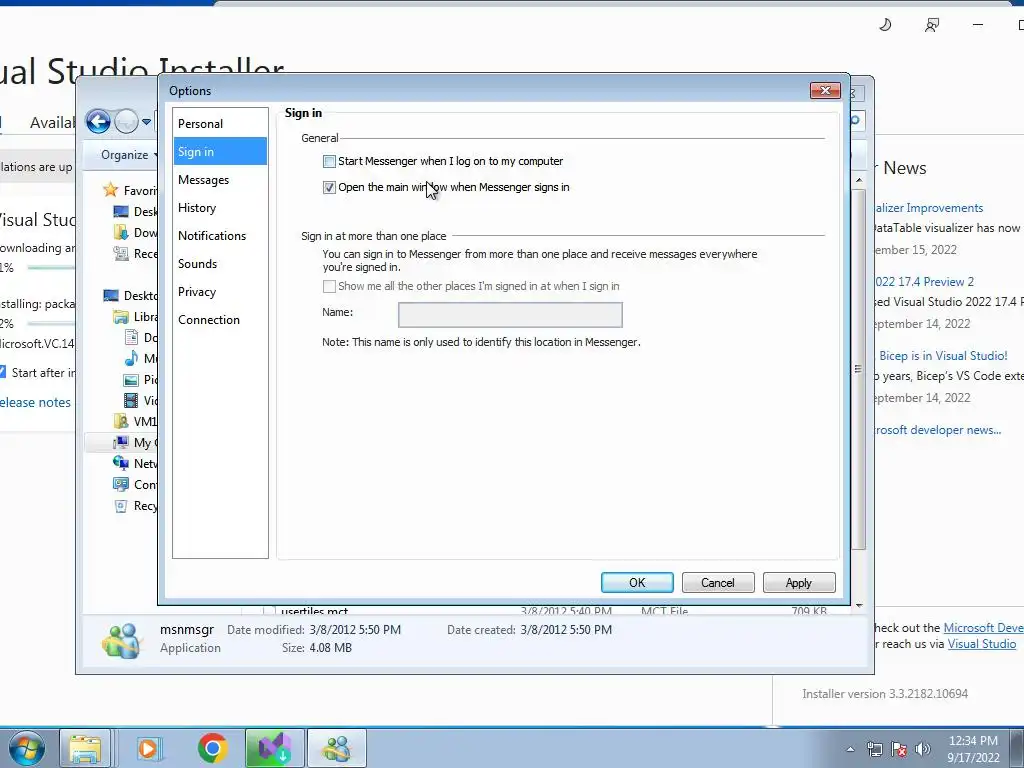
Task: Apply the Options changes
Action: click(x=799, y=583)
